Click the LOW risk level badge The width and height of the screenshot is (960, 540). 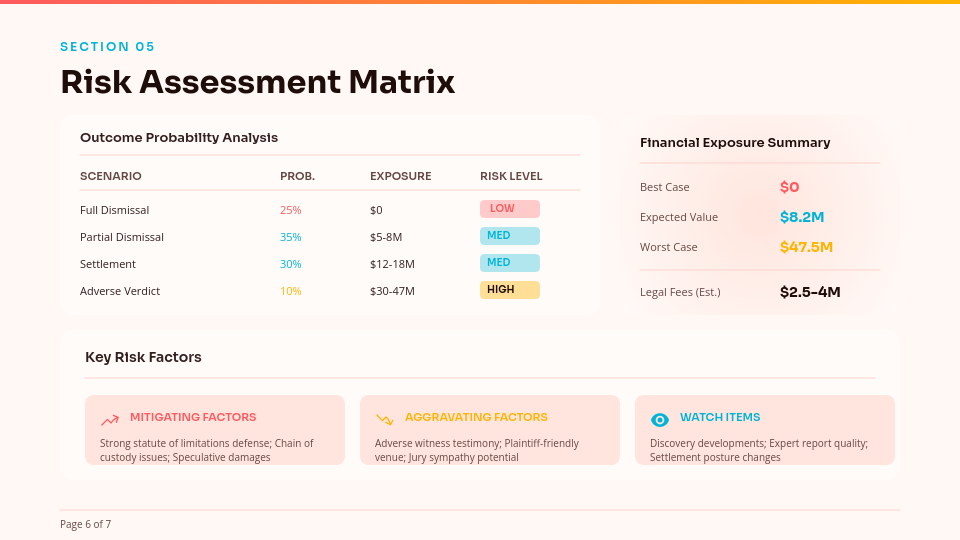[509, 209]
